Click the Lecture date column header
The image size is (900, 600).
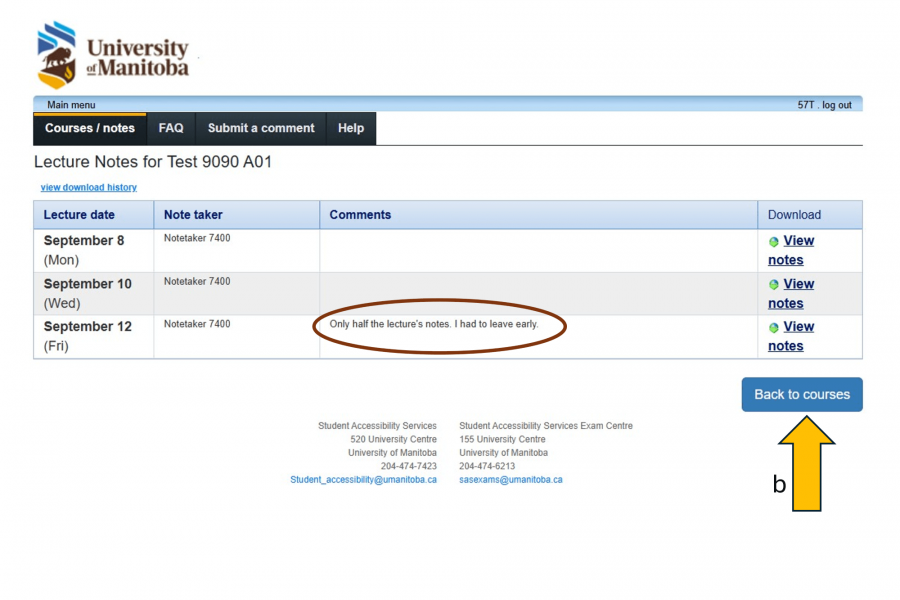point(79,215)
